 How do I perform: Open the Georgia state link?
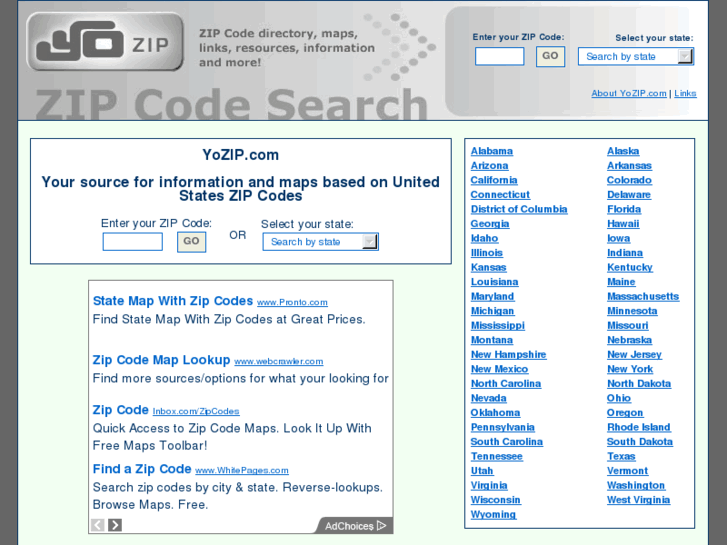(490, 224)
